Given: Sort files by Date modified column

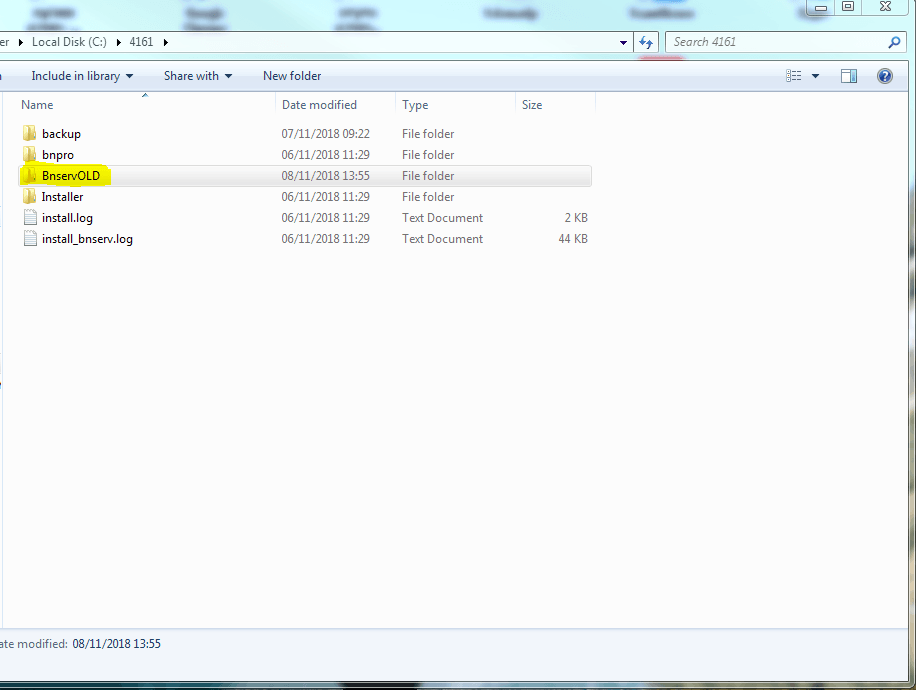Looking at the screenshot, I should click(320, 105).
